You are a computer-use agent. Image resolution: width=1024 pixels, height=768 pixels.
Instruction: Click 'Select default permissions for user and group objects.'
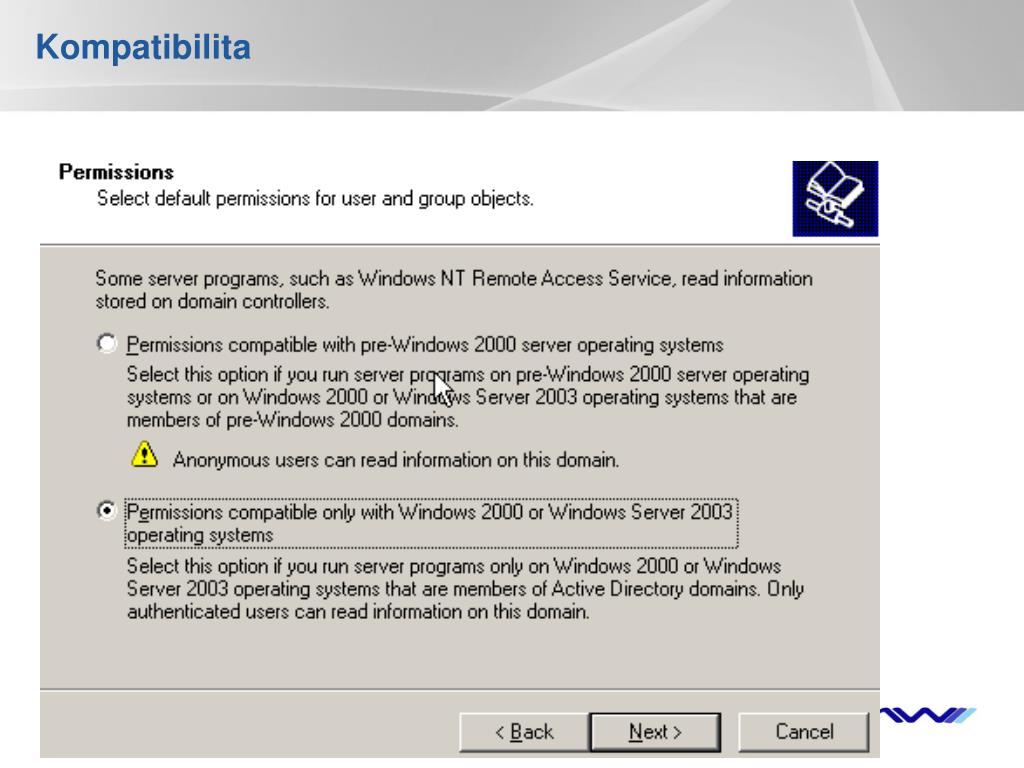coord(315,199)
